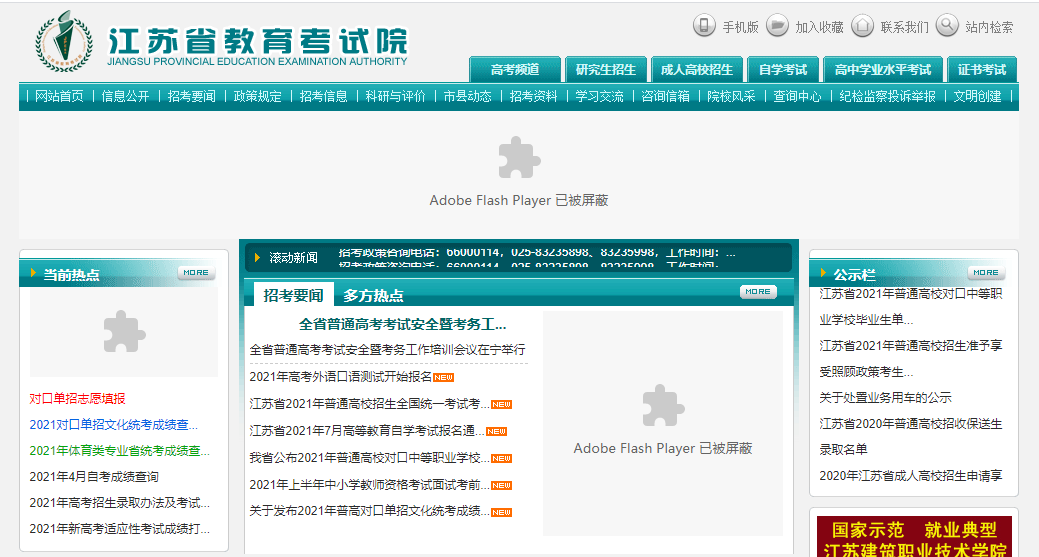Open the 高中学业水平考试 tab
Screen dimensions: 1039x557
(883, 70)
